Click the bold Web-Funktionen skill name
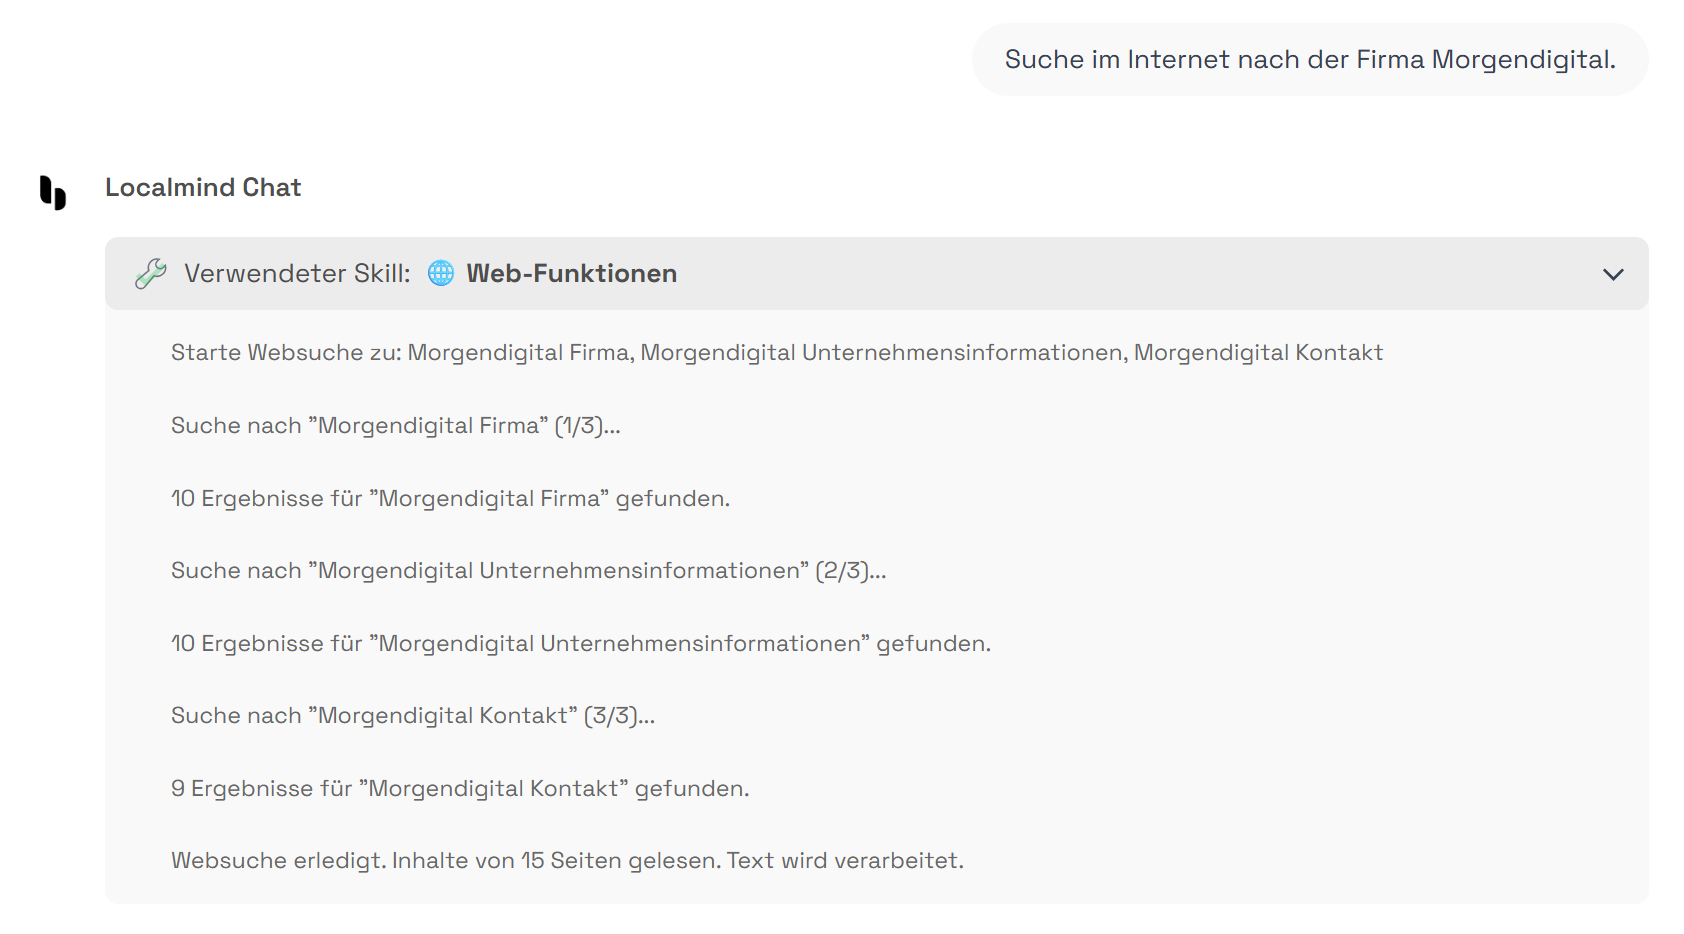The width and height of the screenshot is (1684, 934). (571, 273)
